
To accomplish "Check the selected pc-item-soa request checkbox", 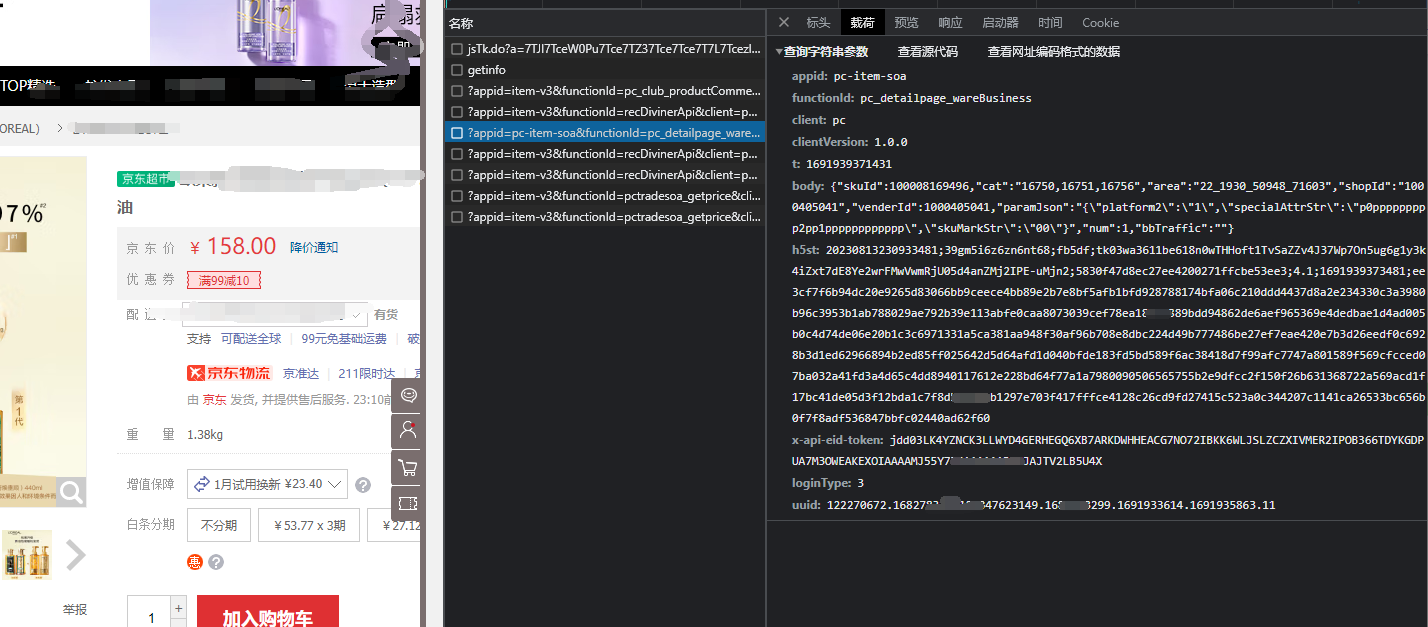I will coord(457,133).
